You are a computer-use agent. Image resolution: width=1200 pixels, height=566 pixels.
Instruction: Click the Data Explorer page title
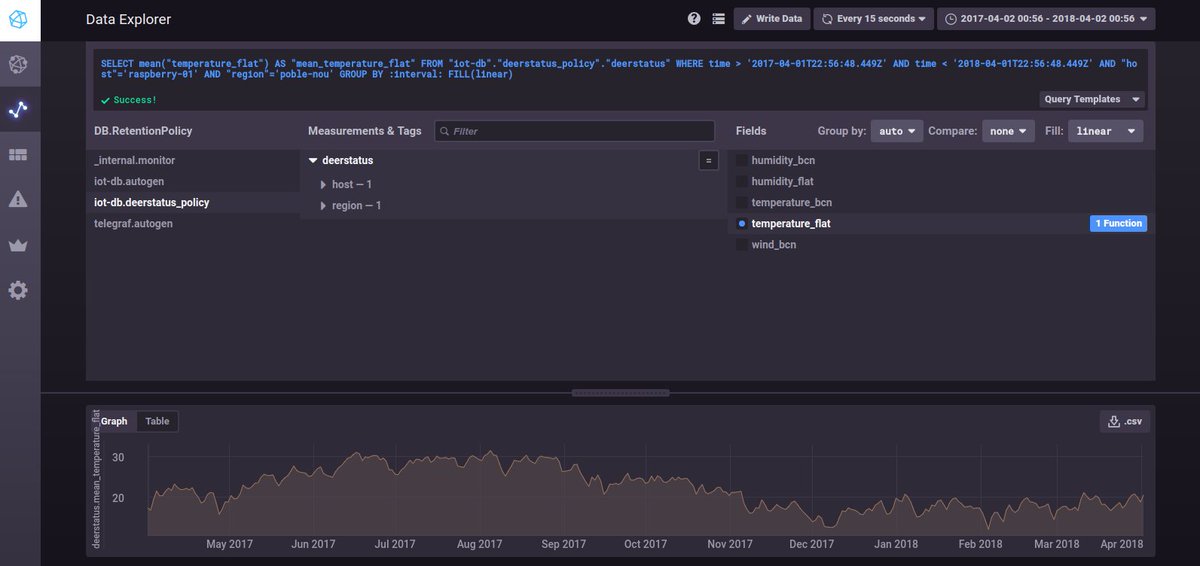coord(128,19)
